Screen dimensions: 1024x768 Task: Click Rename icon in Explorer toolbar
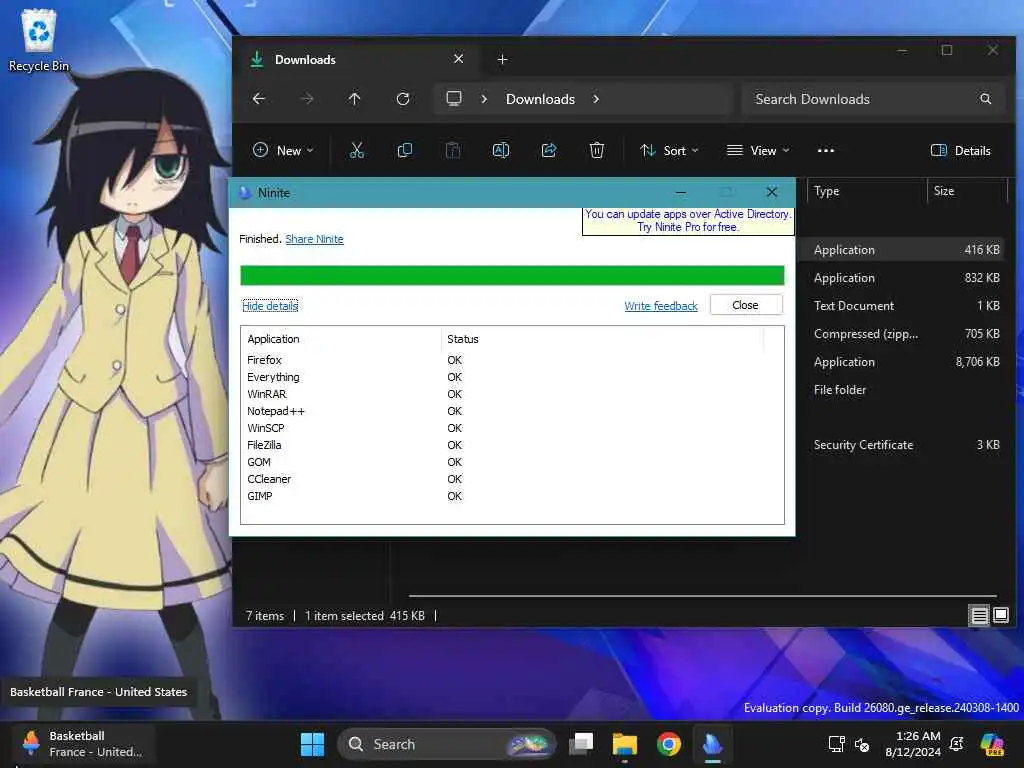(501, 150)
